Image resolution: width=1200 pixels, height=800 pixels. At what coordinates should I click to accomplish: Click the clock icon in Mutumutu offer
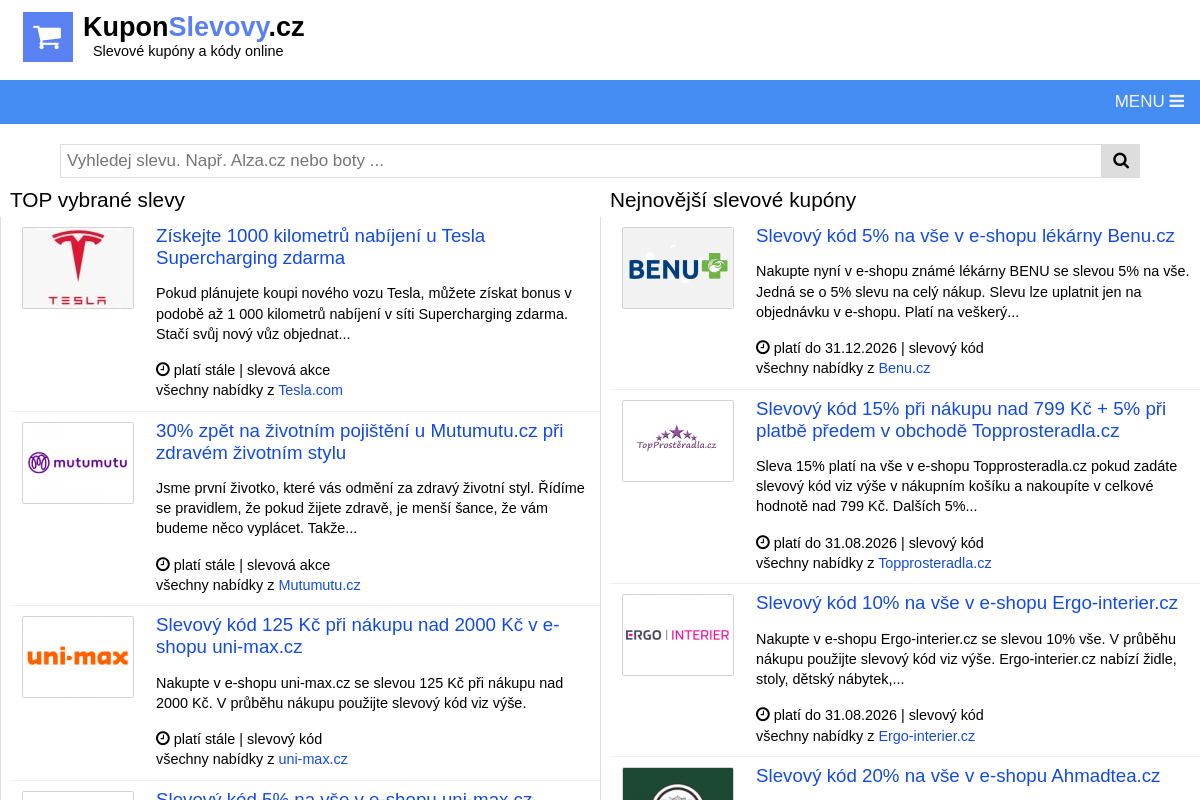(x=163, y=564)
